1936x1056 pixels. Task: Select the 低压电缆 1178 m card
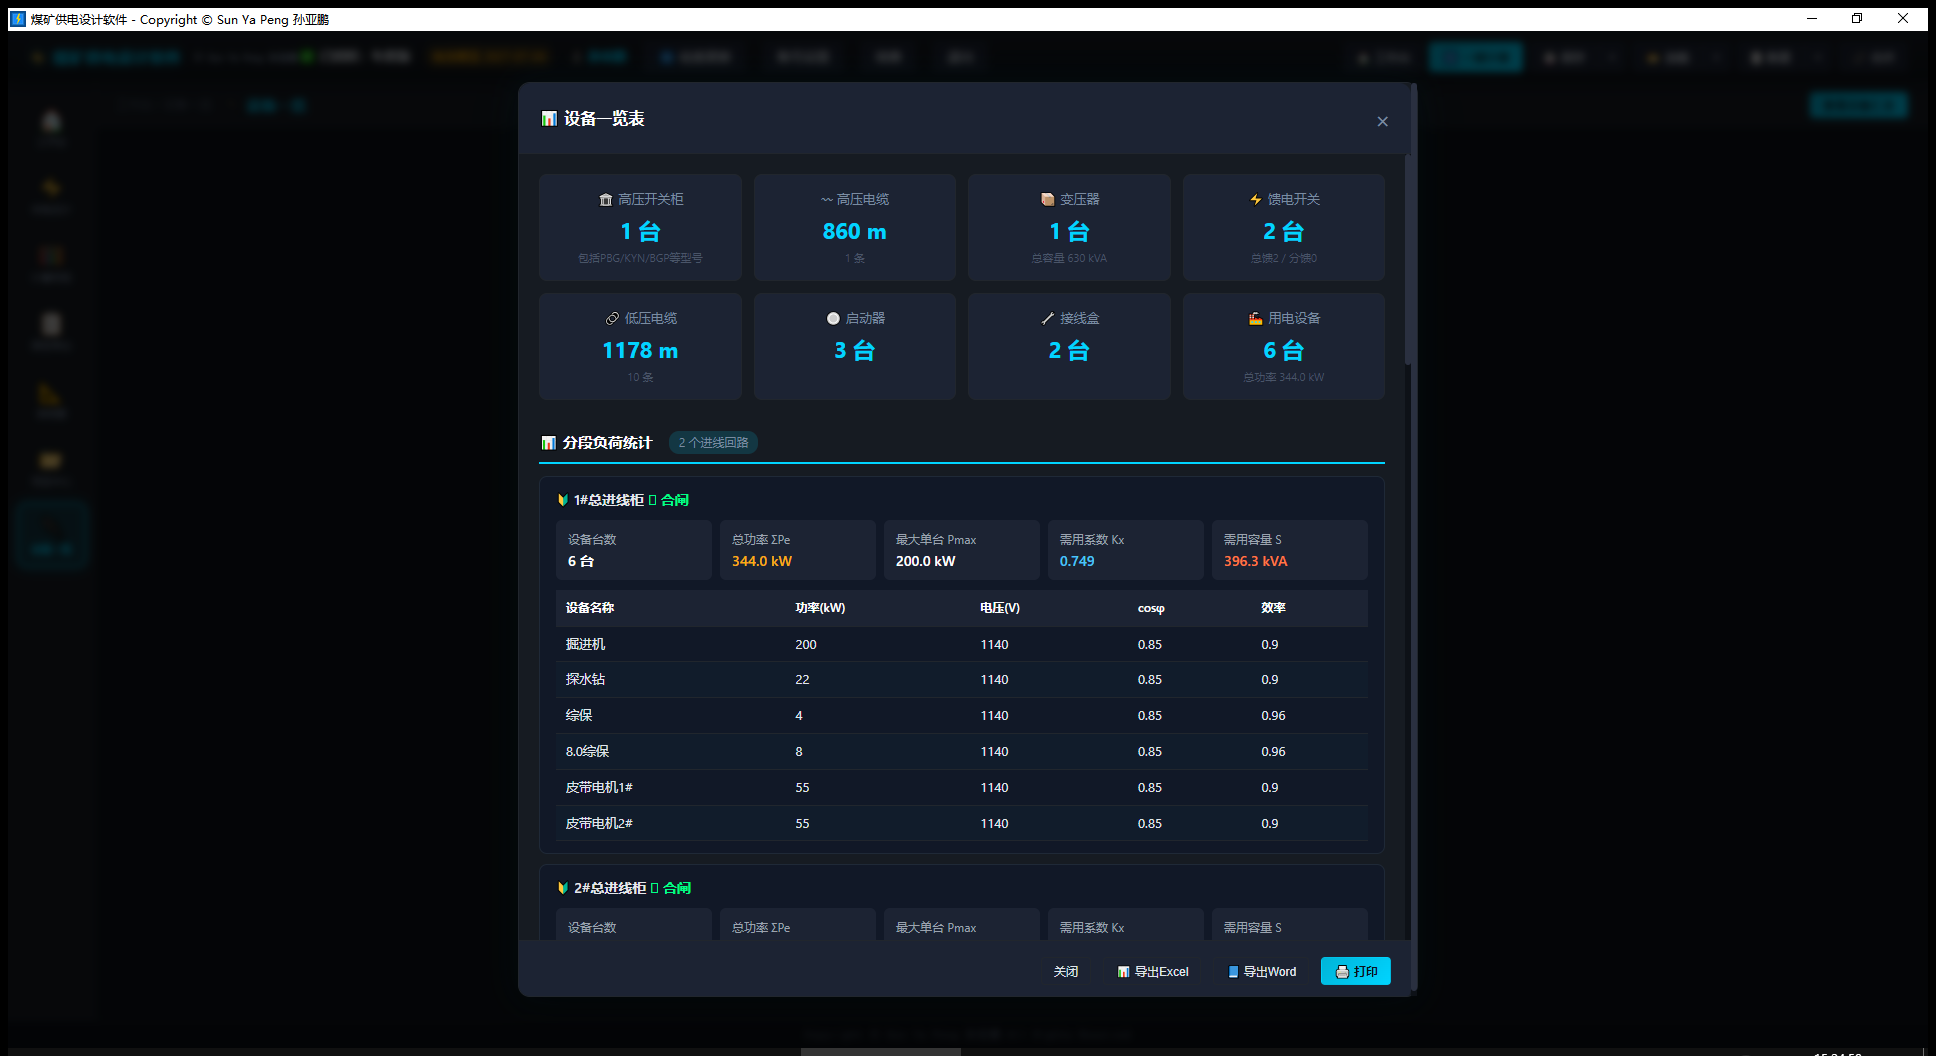click(x=640, y=346)
